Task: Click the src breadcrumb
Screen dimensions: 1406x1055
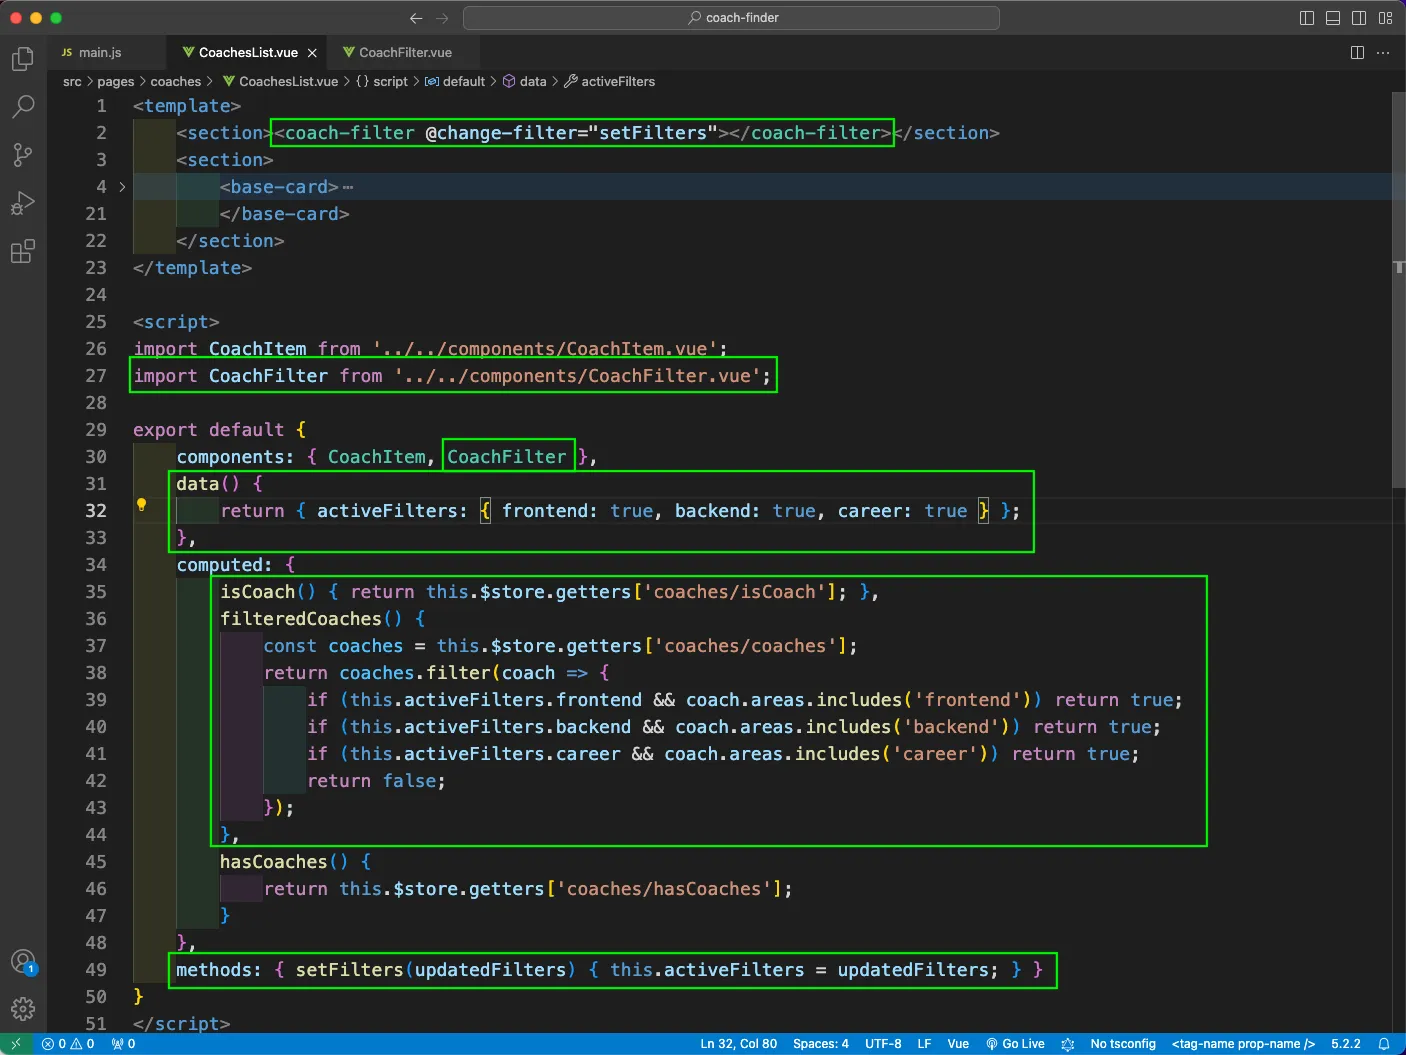Action: [x=72, y=81]
